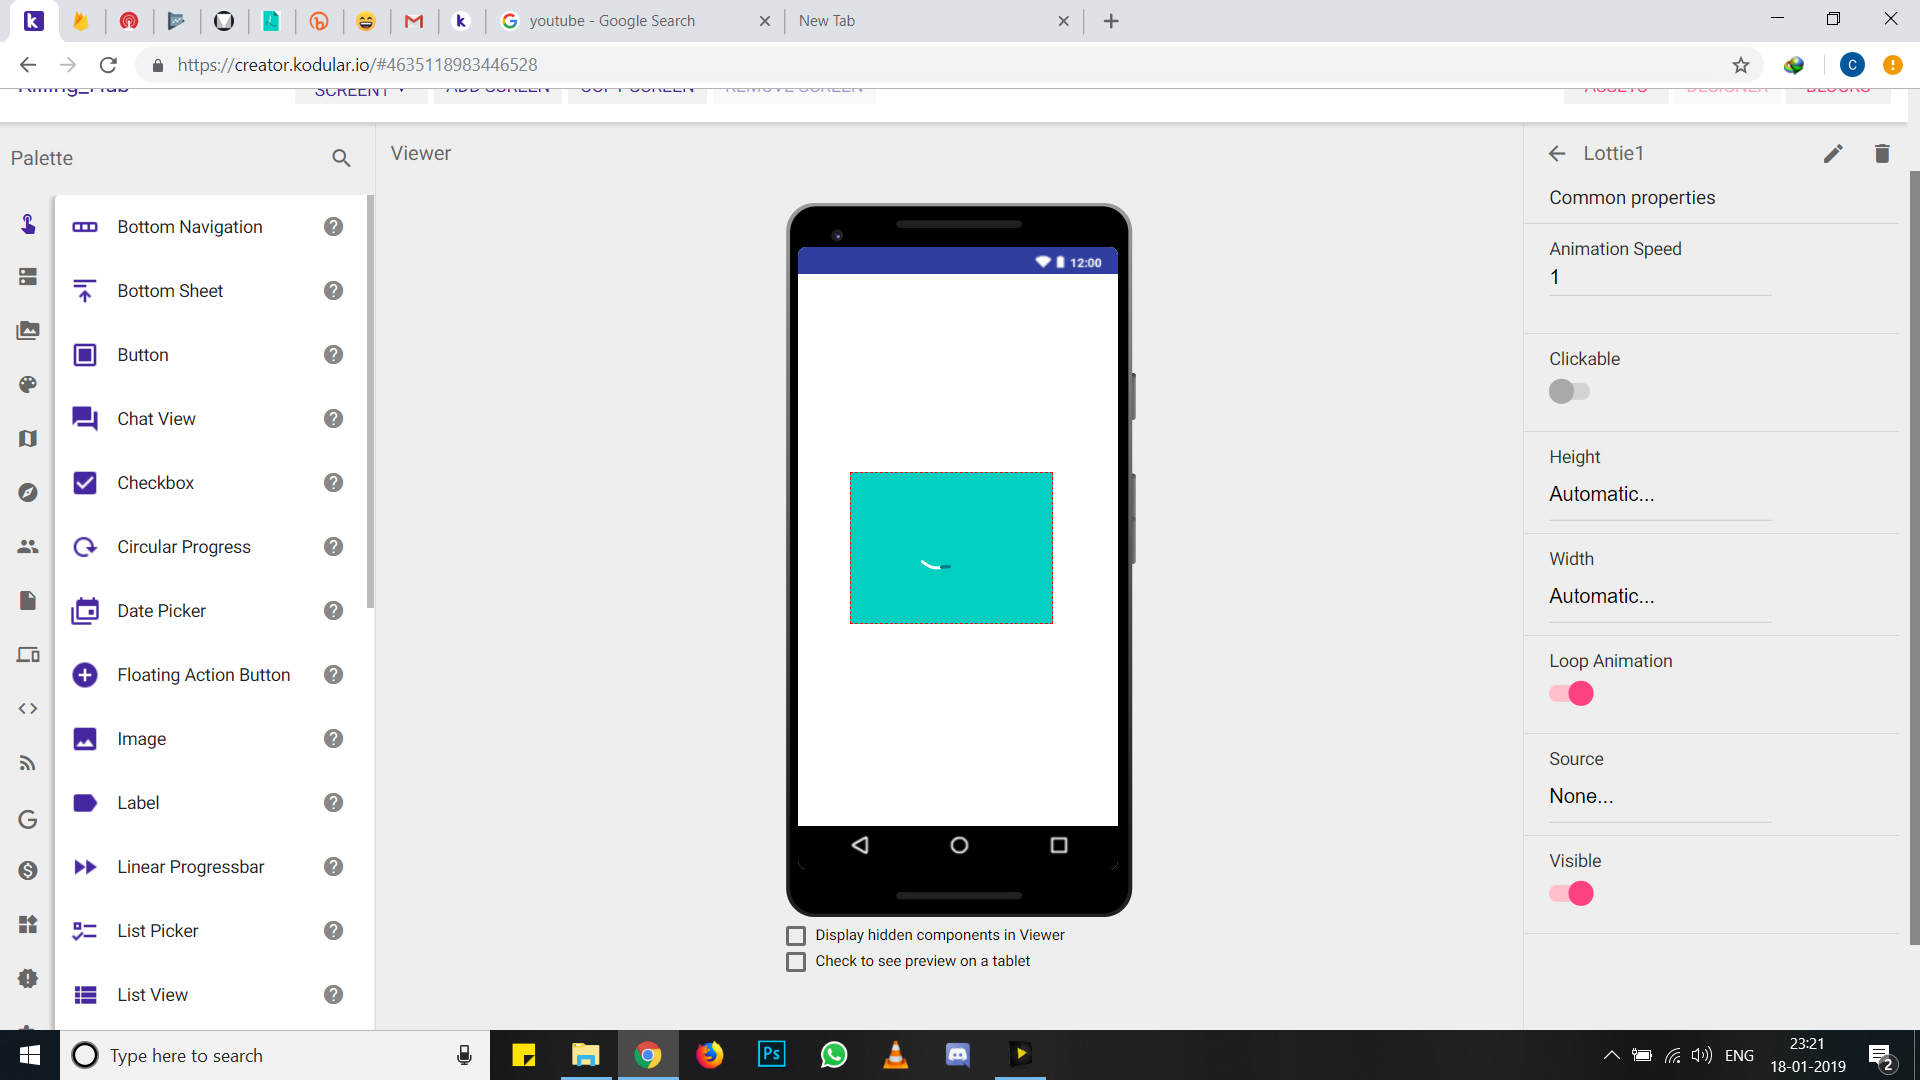The width and height of the screenshot is (1920, 1080).
Task: Switch to the youtube Google Search tab
Action: (635, 21)
